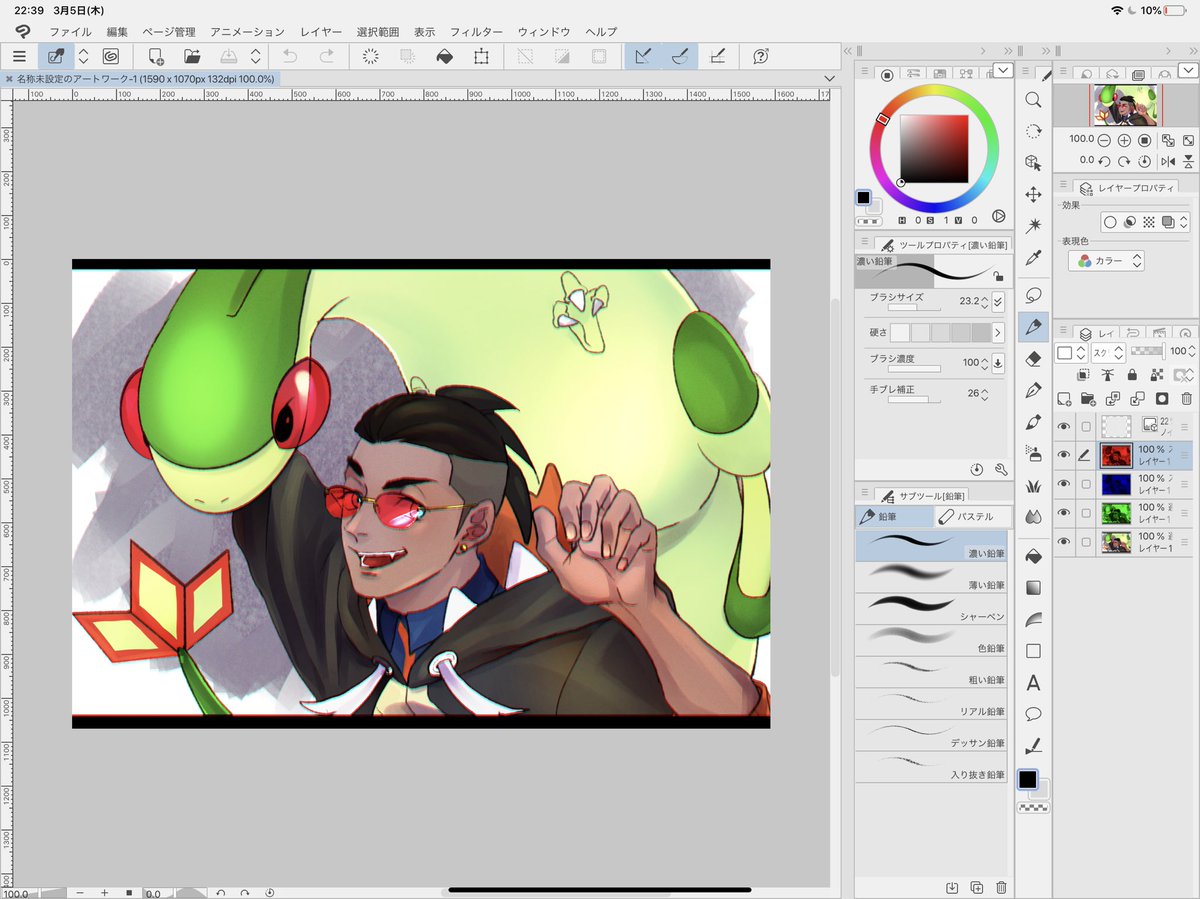1200x899 pixels.
Task: Choose the シャーペン brush
Action: (x=931, y=609)
